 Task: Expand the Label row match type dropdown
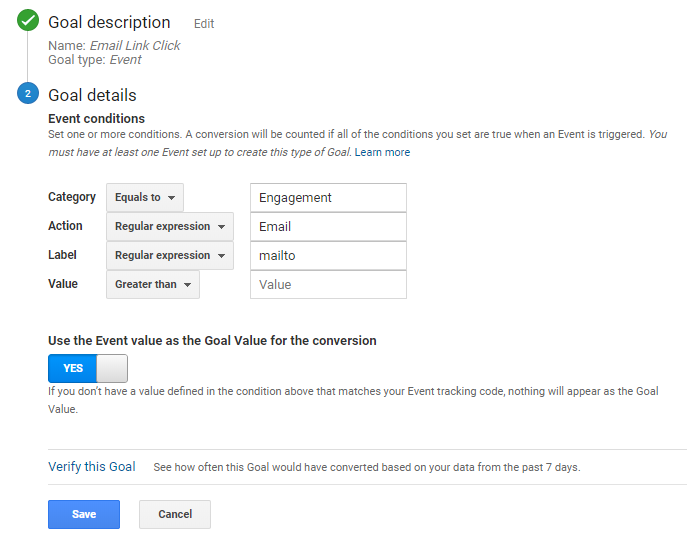click(x=169, y=256)
